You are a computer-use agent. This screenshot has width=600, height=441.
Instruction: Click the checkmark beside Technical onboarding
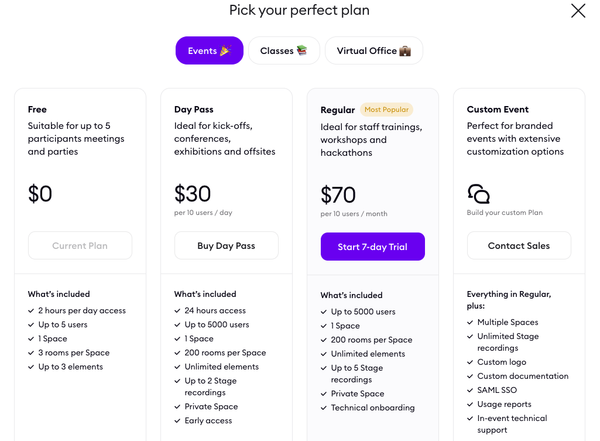tap(324, 408)
